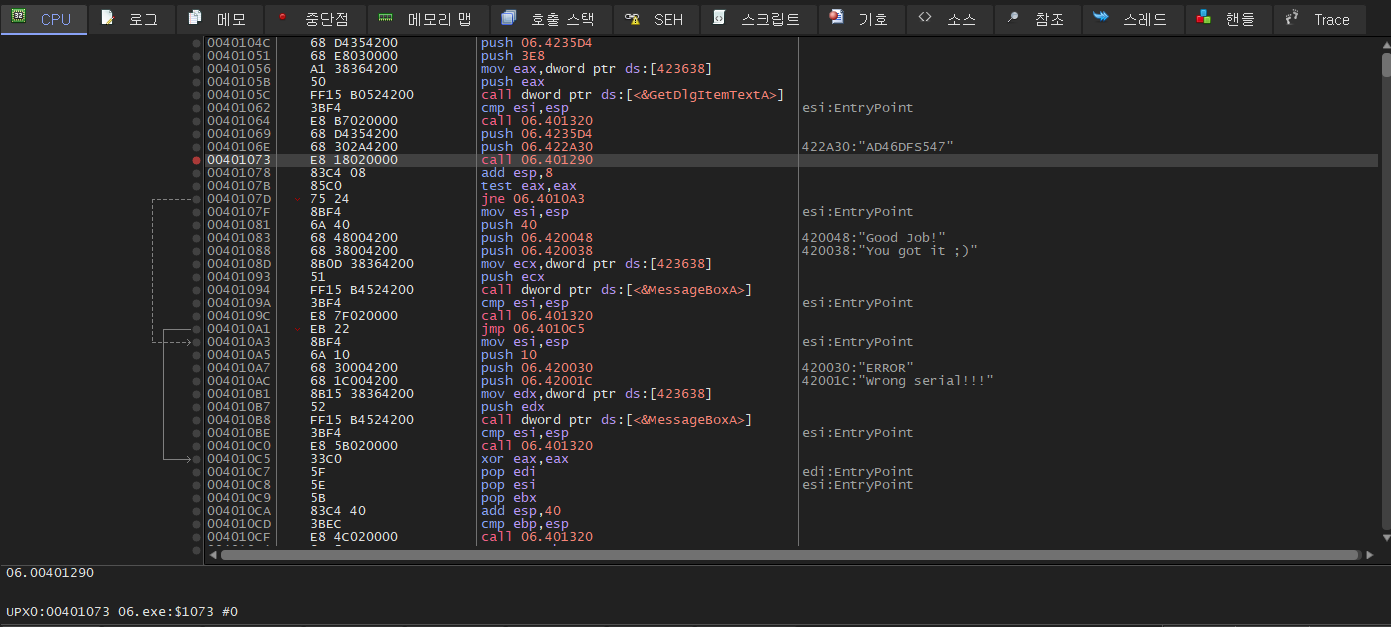Screen dimensions: 1391x627
Task: Disable the red breakpoint at 00401073
Action: [x=196, y=159]
